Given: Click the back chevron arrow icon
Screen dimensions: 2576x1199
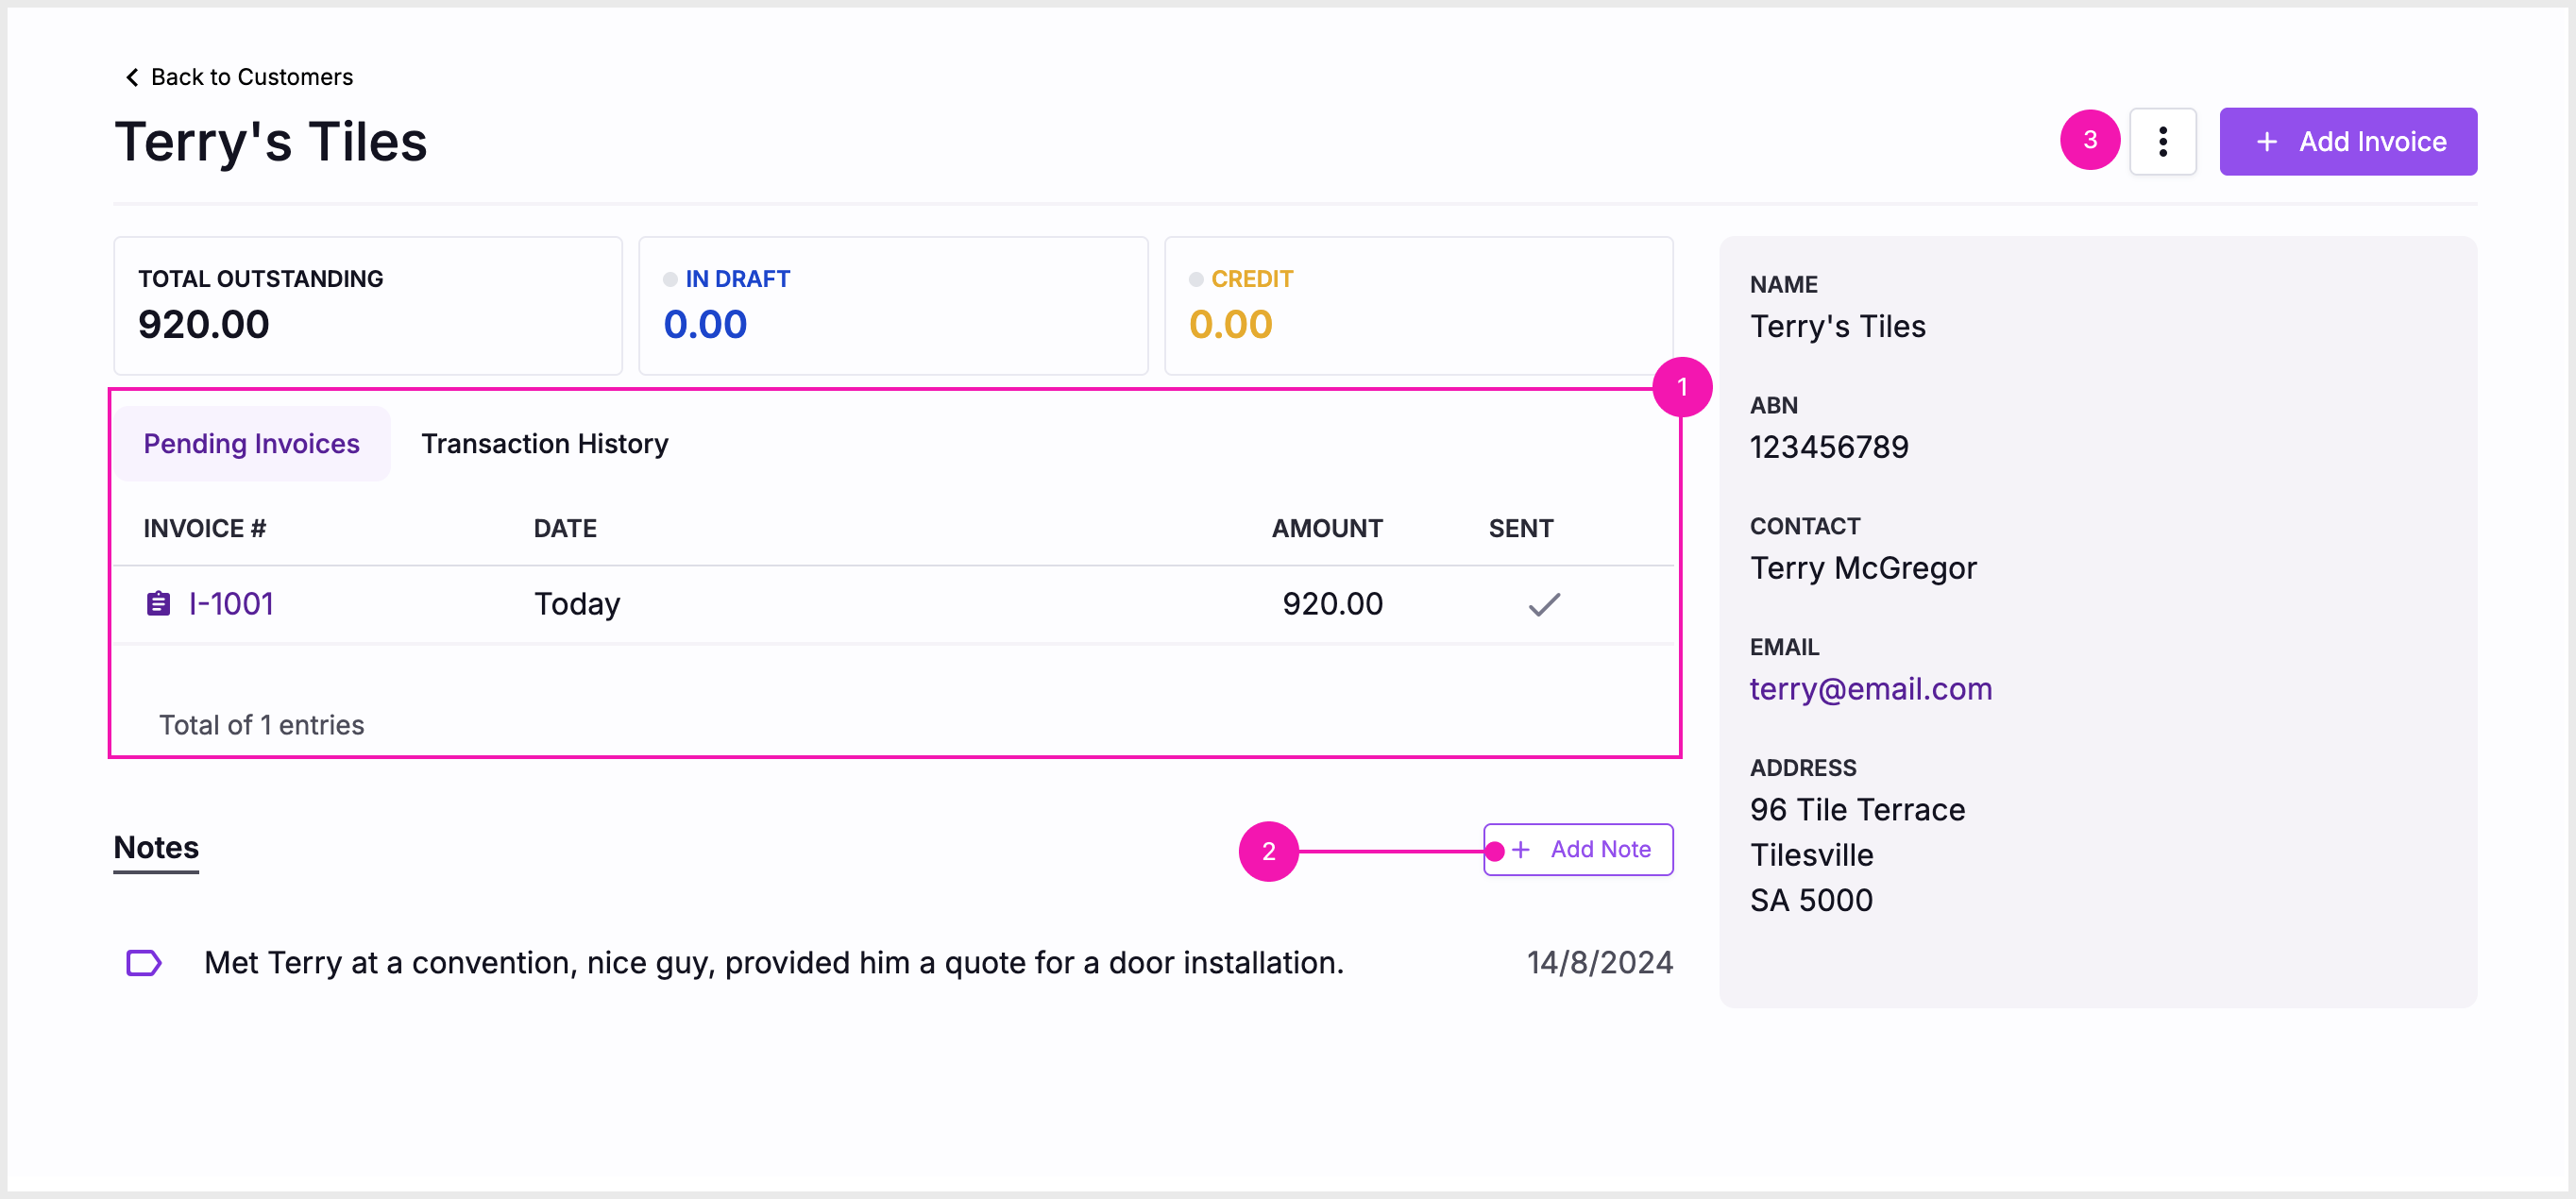Looking at the screenshot, I should coord(132,77).
